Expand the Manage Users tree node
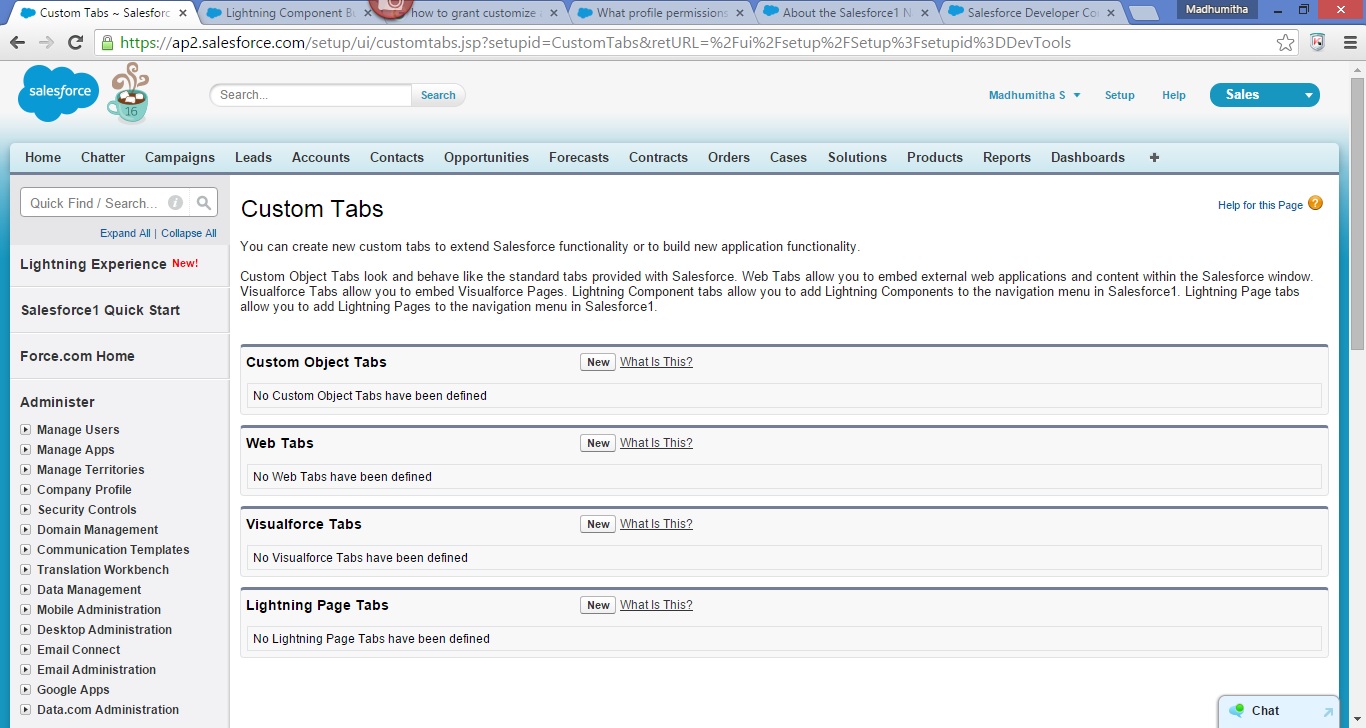This screenshot has height=728, width=1366. (x=26, y=430)
